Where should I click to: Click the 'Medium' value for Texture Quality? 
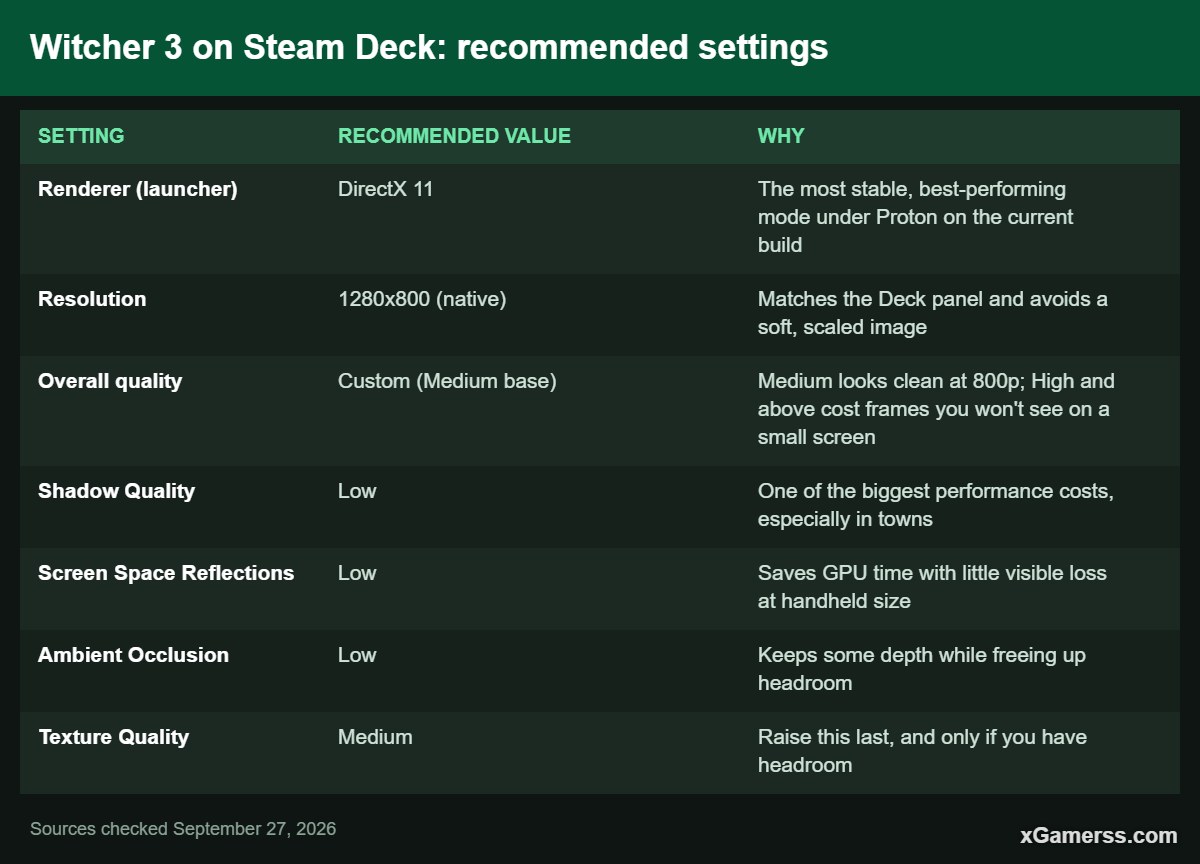pyautogui.click(x=375, y=737)
